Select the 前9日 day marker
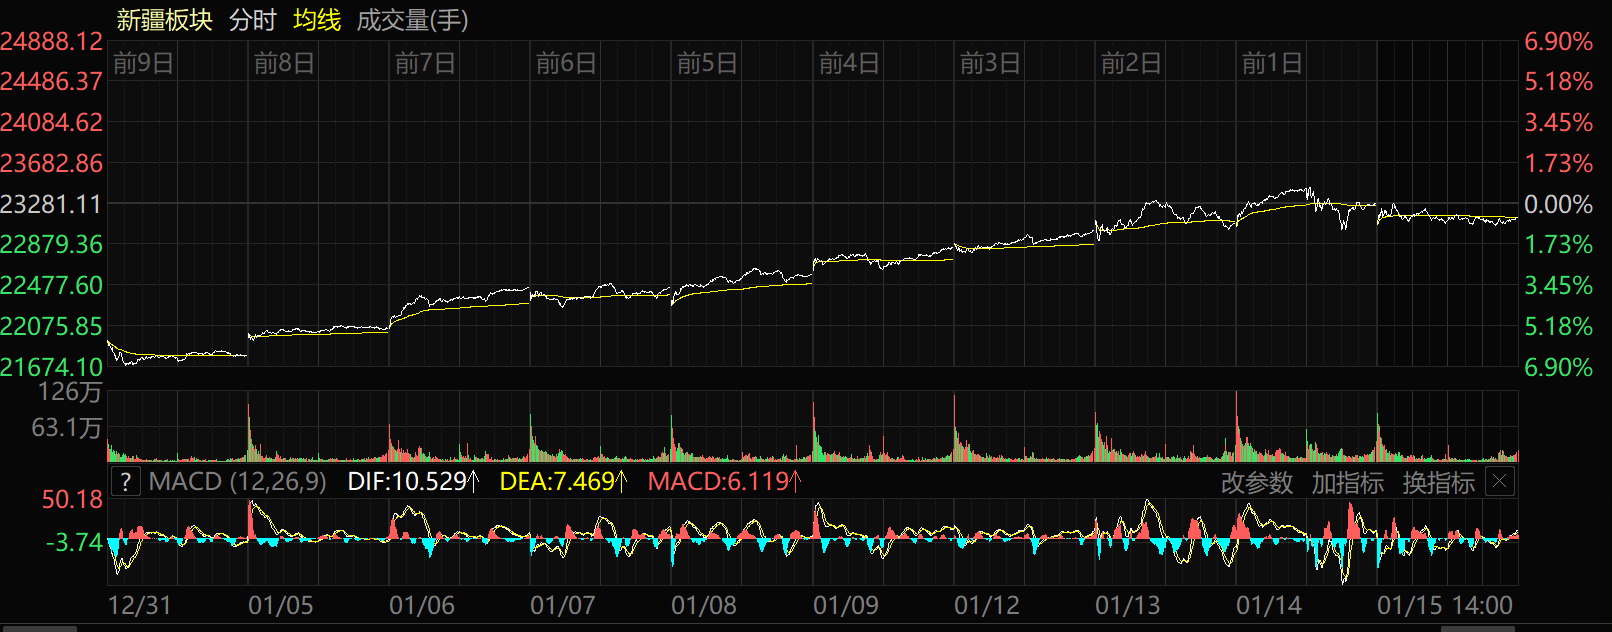 pos(143,64)
